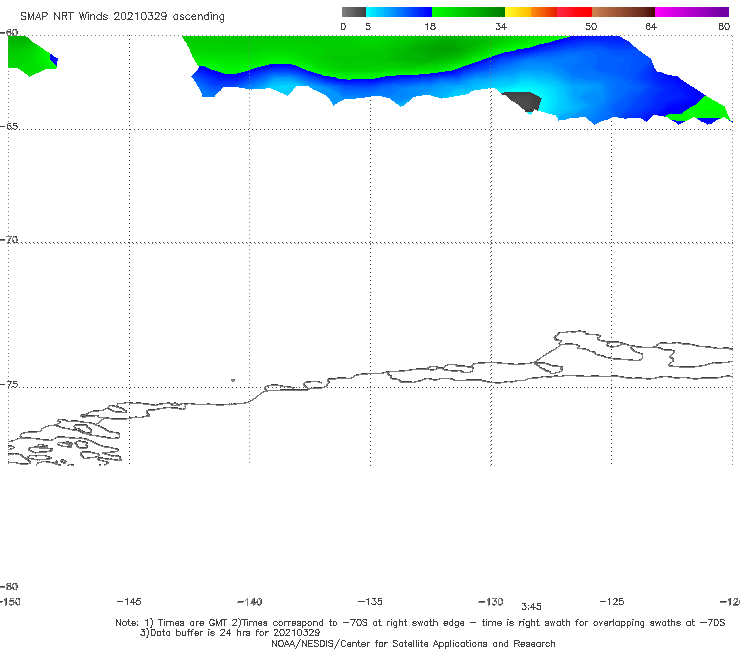This screenshot has width=740, height=650.
Task: Click the '-135' longitude label
Action: coord(370,602)
